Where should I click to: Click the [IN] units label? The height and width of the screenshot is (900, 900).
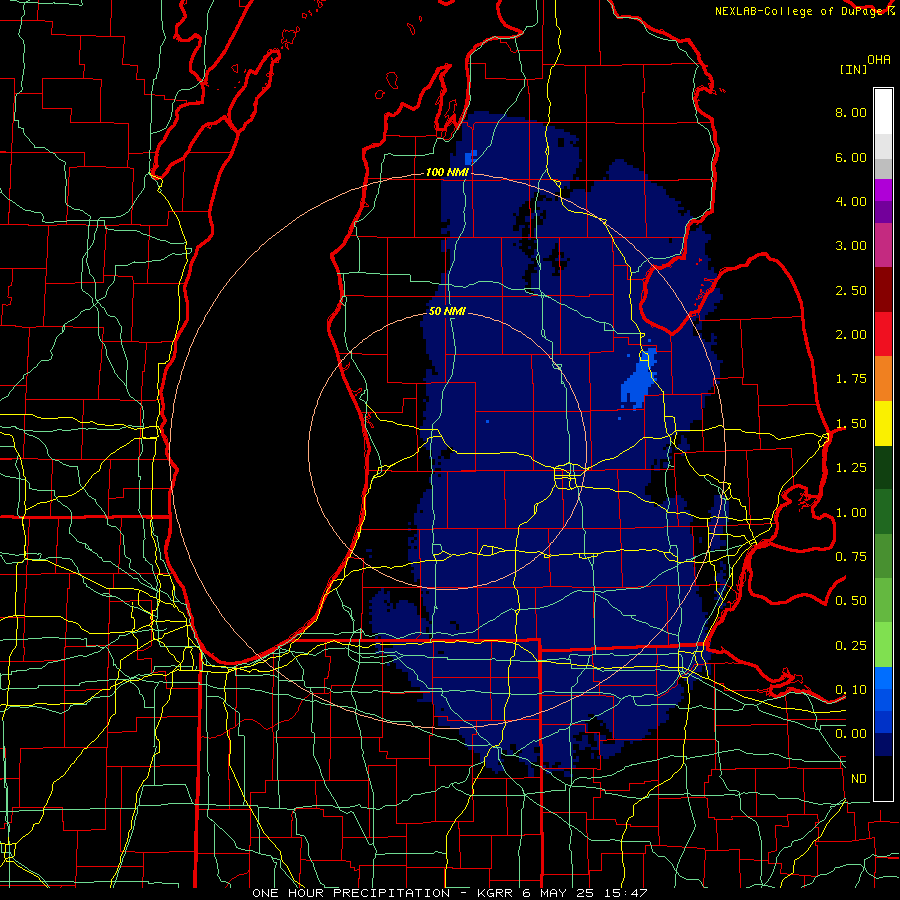pos(854,69)
